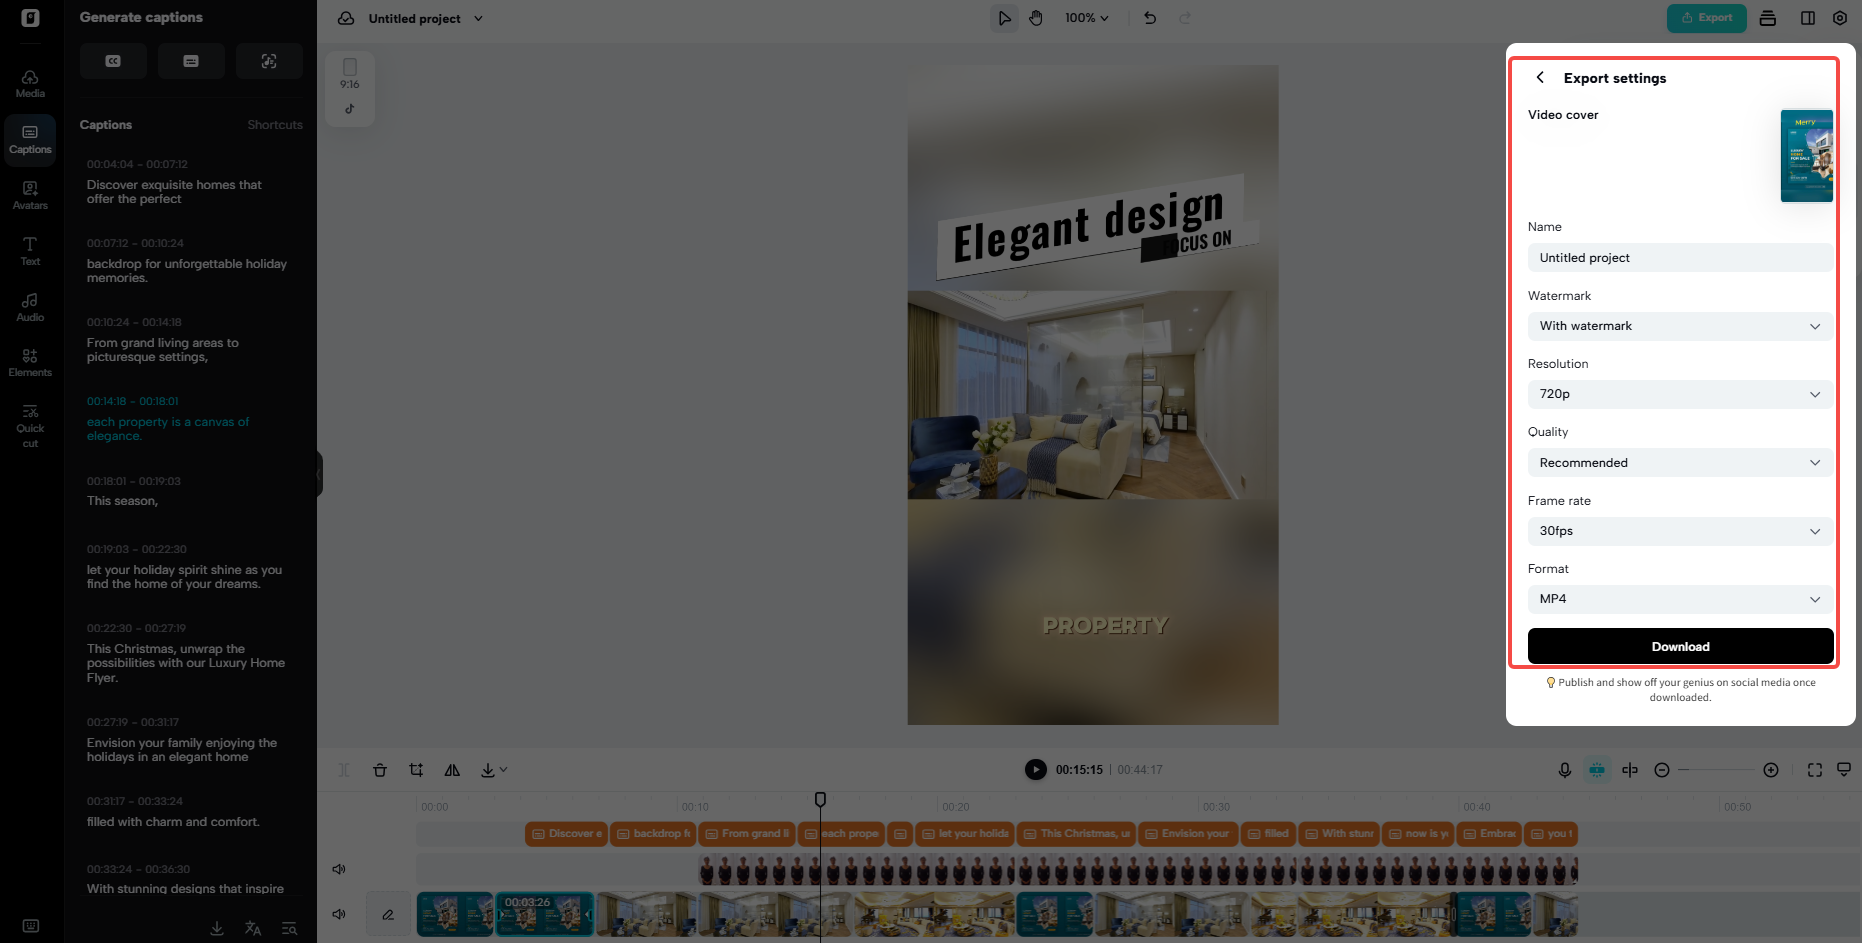Select the Avatars panel icon
Screen dimensions: 1862x943
pyautogui.click(x=29, y=193)
